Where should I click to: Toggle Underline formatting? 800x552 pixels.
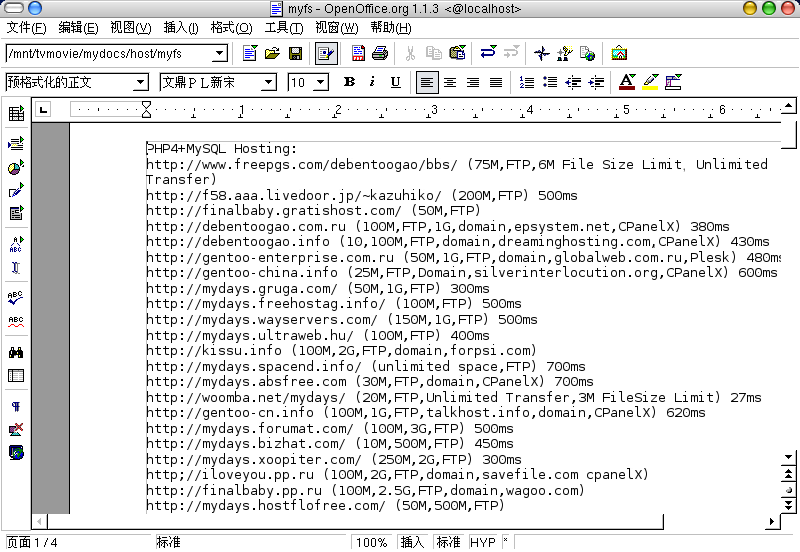(x=395, y=82)
